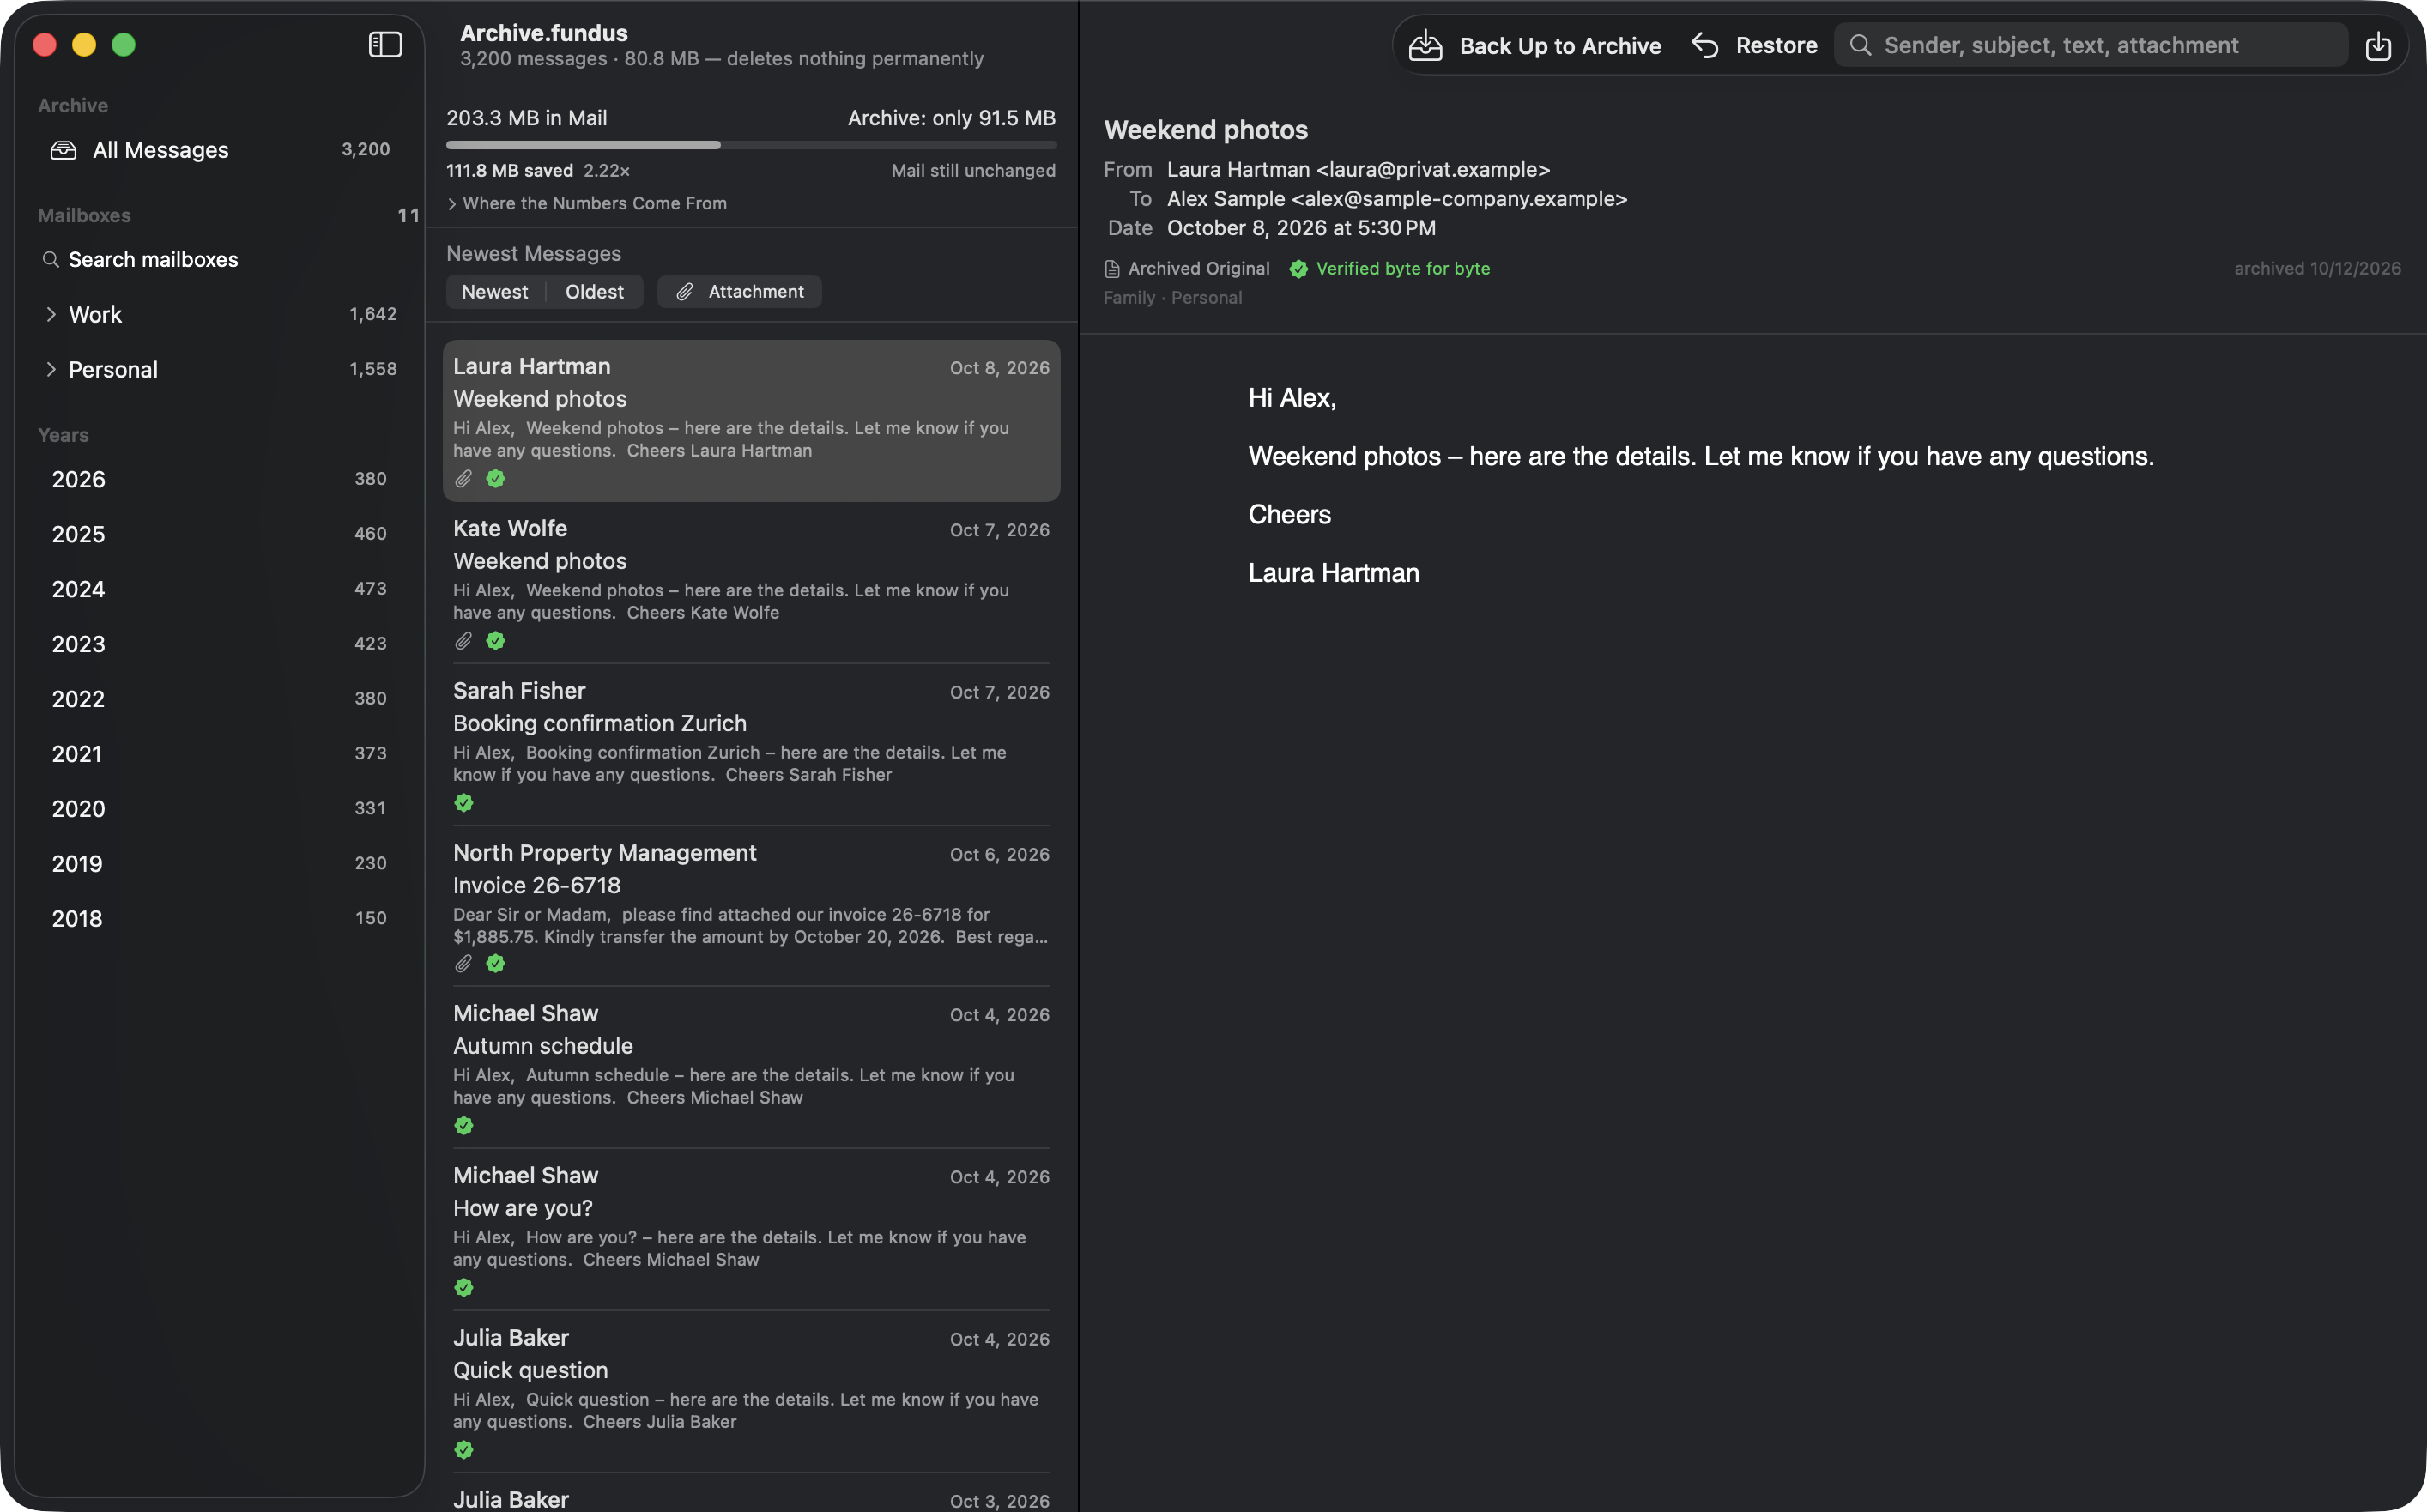Click the Restore label
The width and height of the screenshot is (2427, 1512).
point(1776,45)
